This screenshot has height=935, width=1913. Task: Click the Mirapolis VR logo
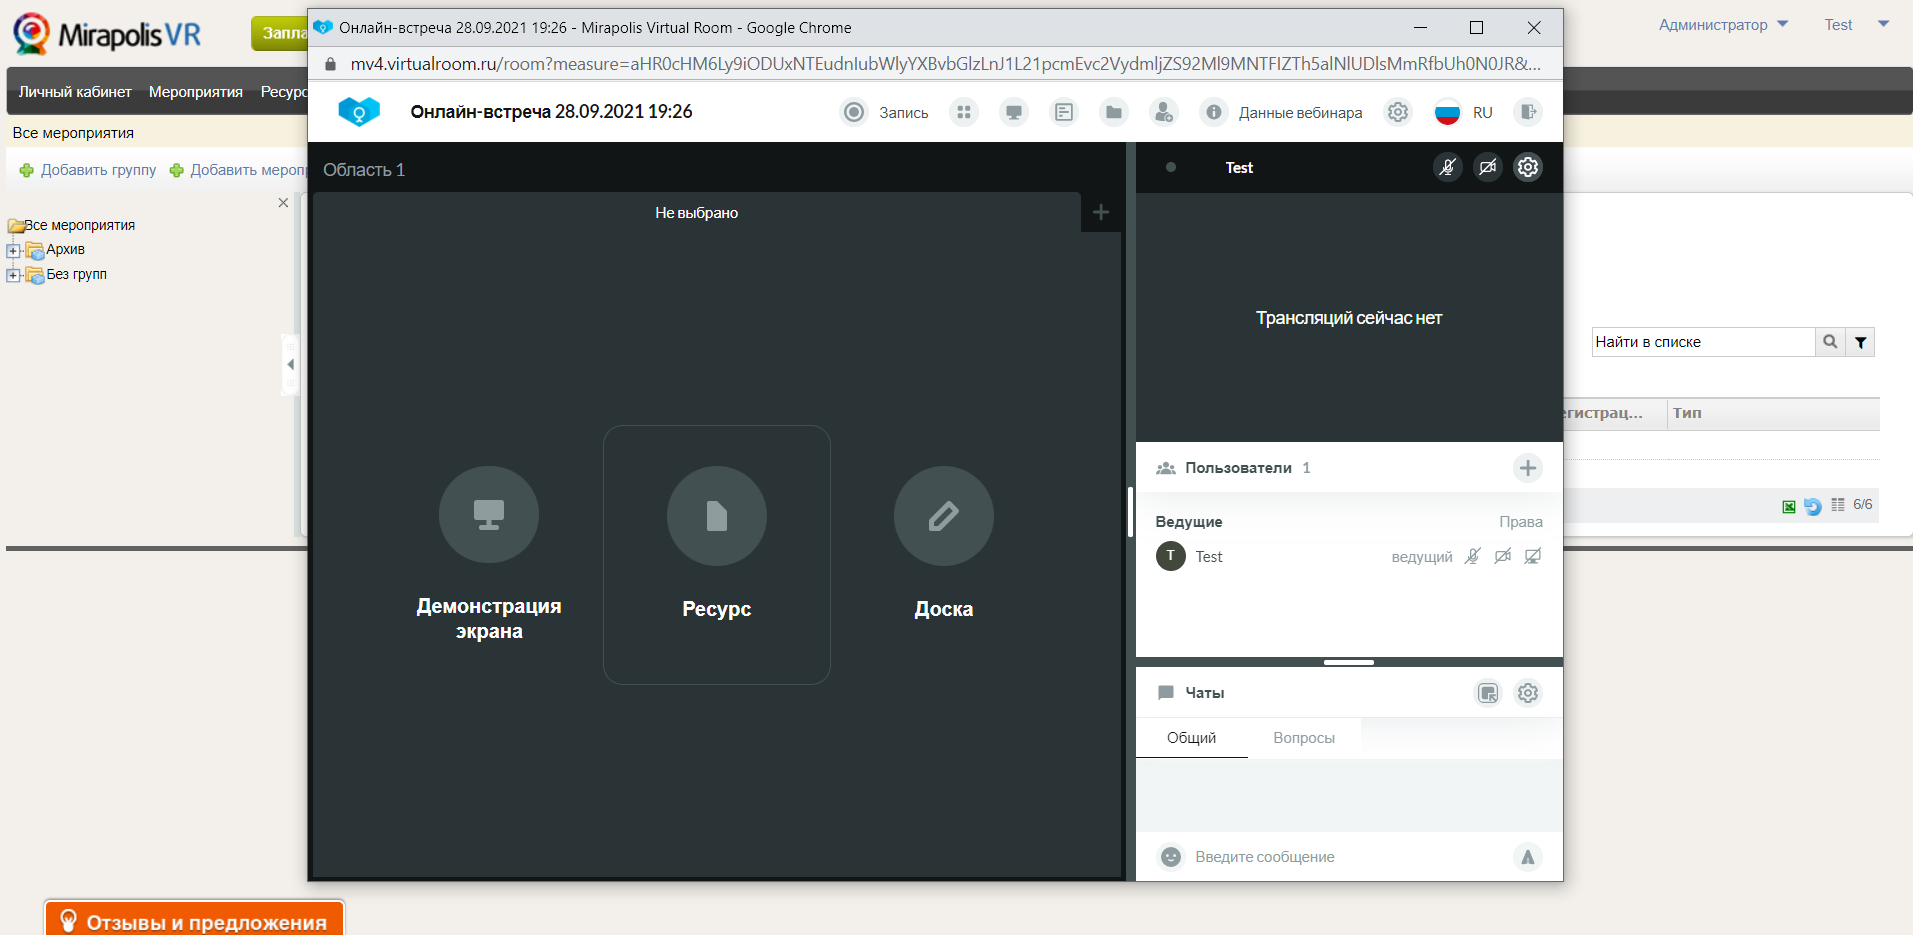[x=107, y=34]
